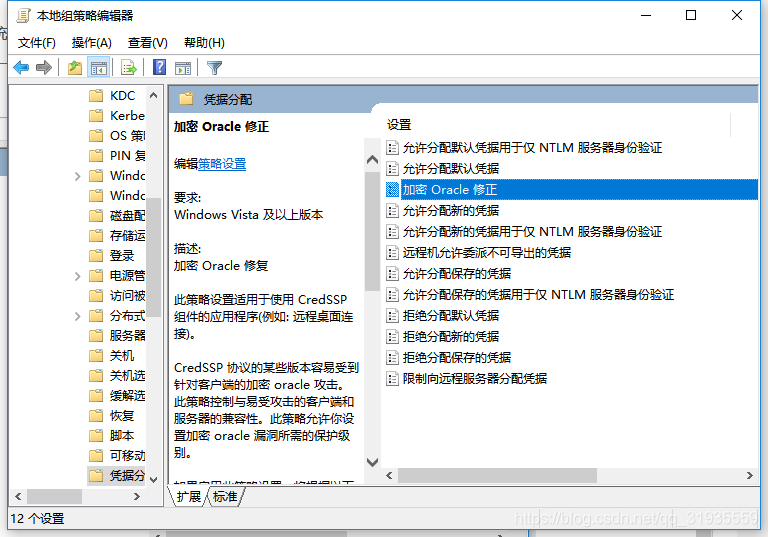Image resolution: width=768 pixels, height=537 pixels.
Task: Select the 服务器 tree item
Action: (127, 336)
